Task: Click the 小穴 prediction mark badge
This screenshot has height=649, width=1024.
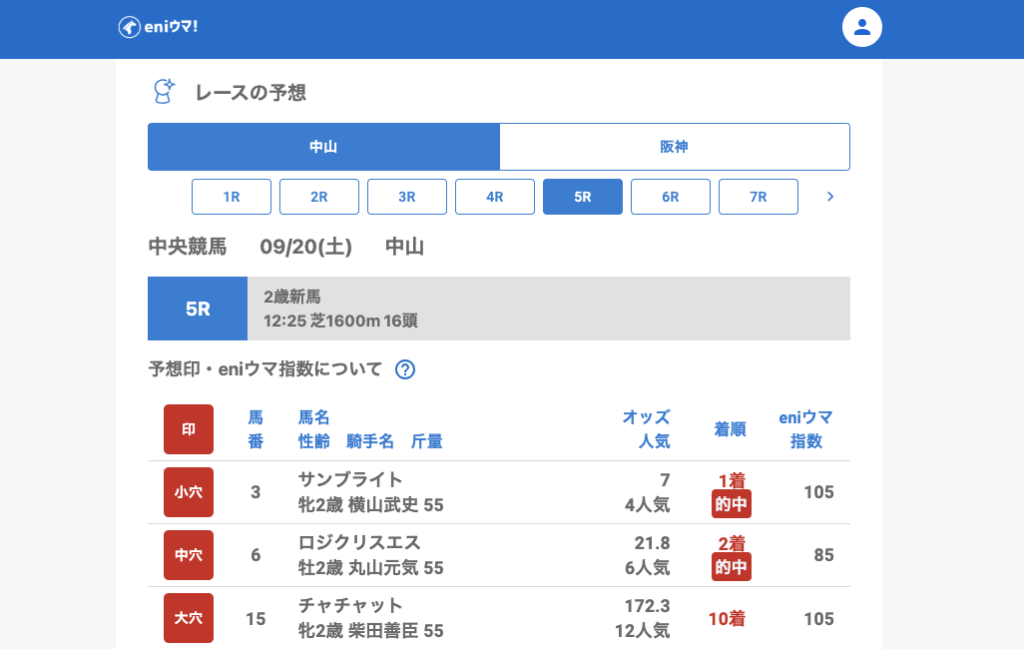Action: tap(188, 492)
